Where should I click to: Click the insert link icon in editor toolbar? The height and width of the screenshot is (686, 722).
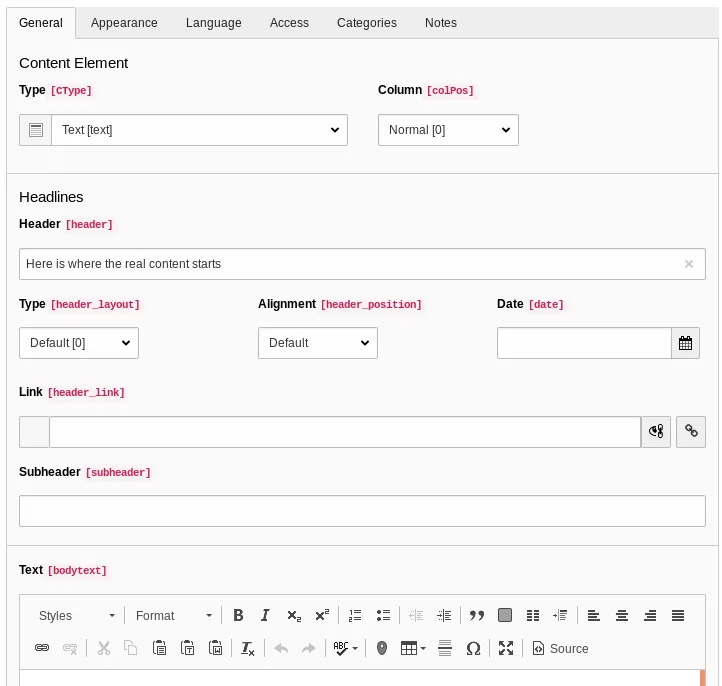(42, 649)
